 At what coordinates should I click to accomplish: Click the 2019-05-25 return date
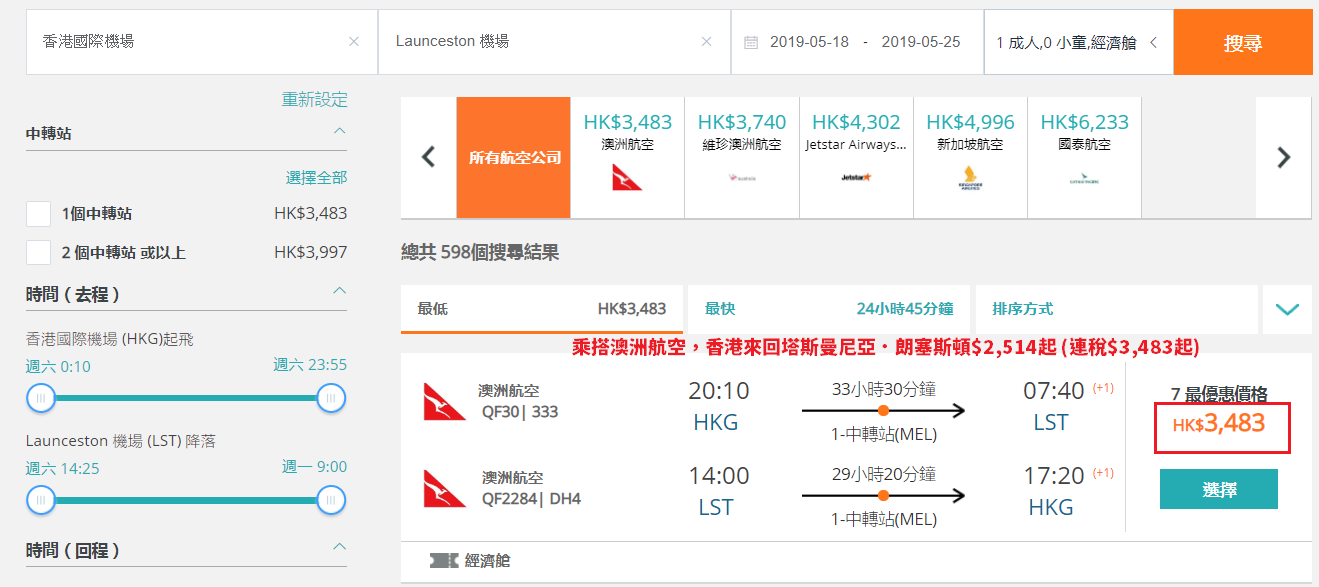point(921,42)
